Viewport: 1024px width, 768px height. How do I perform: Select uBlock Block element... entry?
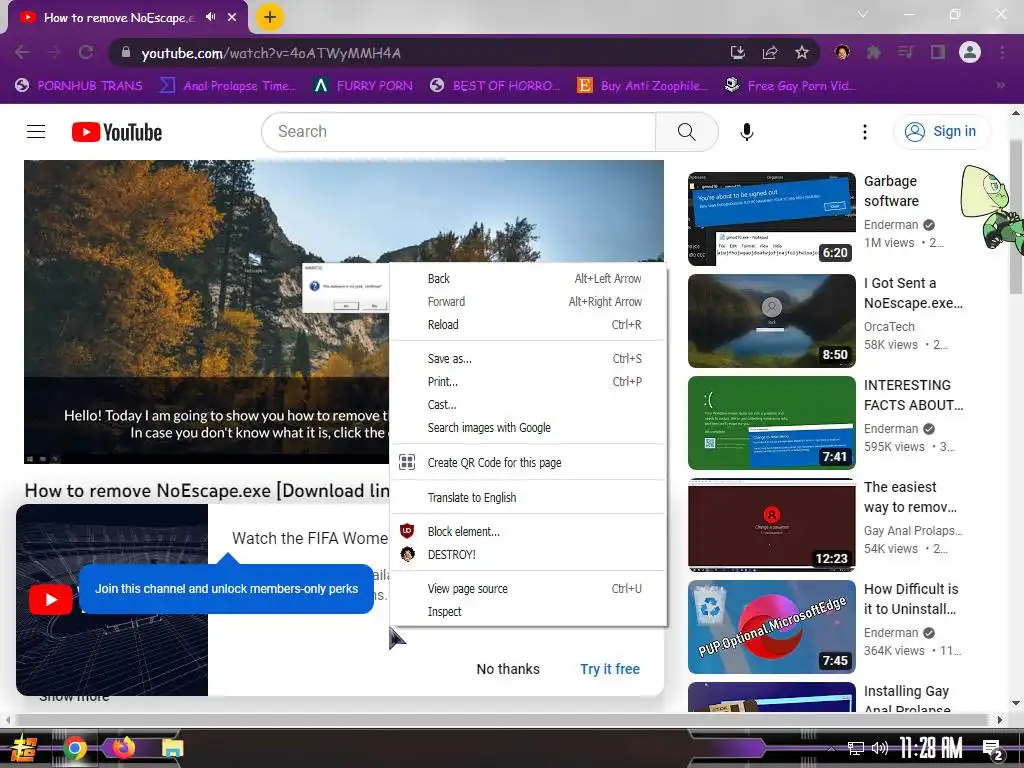click(x=528, y=532)
